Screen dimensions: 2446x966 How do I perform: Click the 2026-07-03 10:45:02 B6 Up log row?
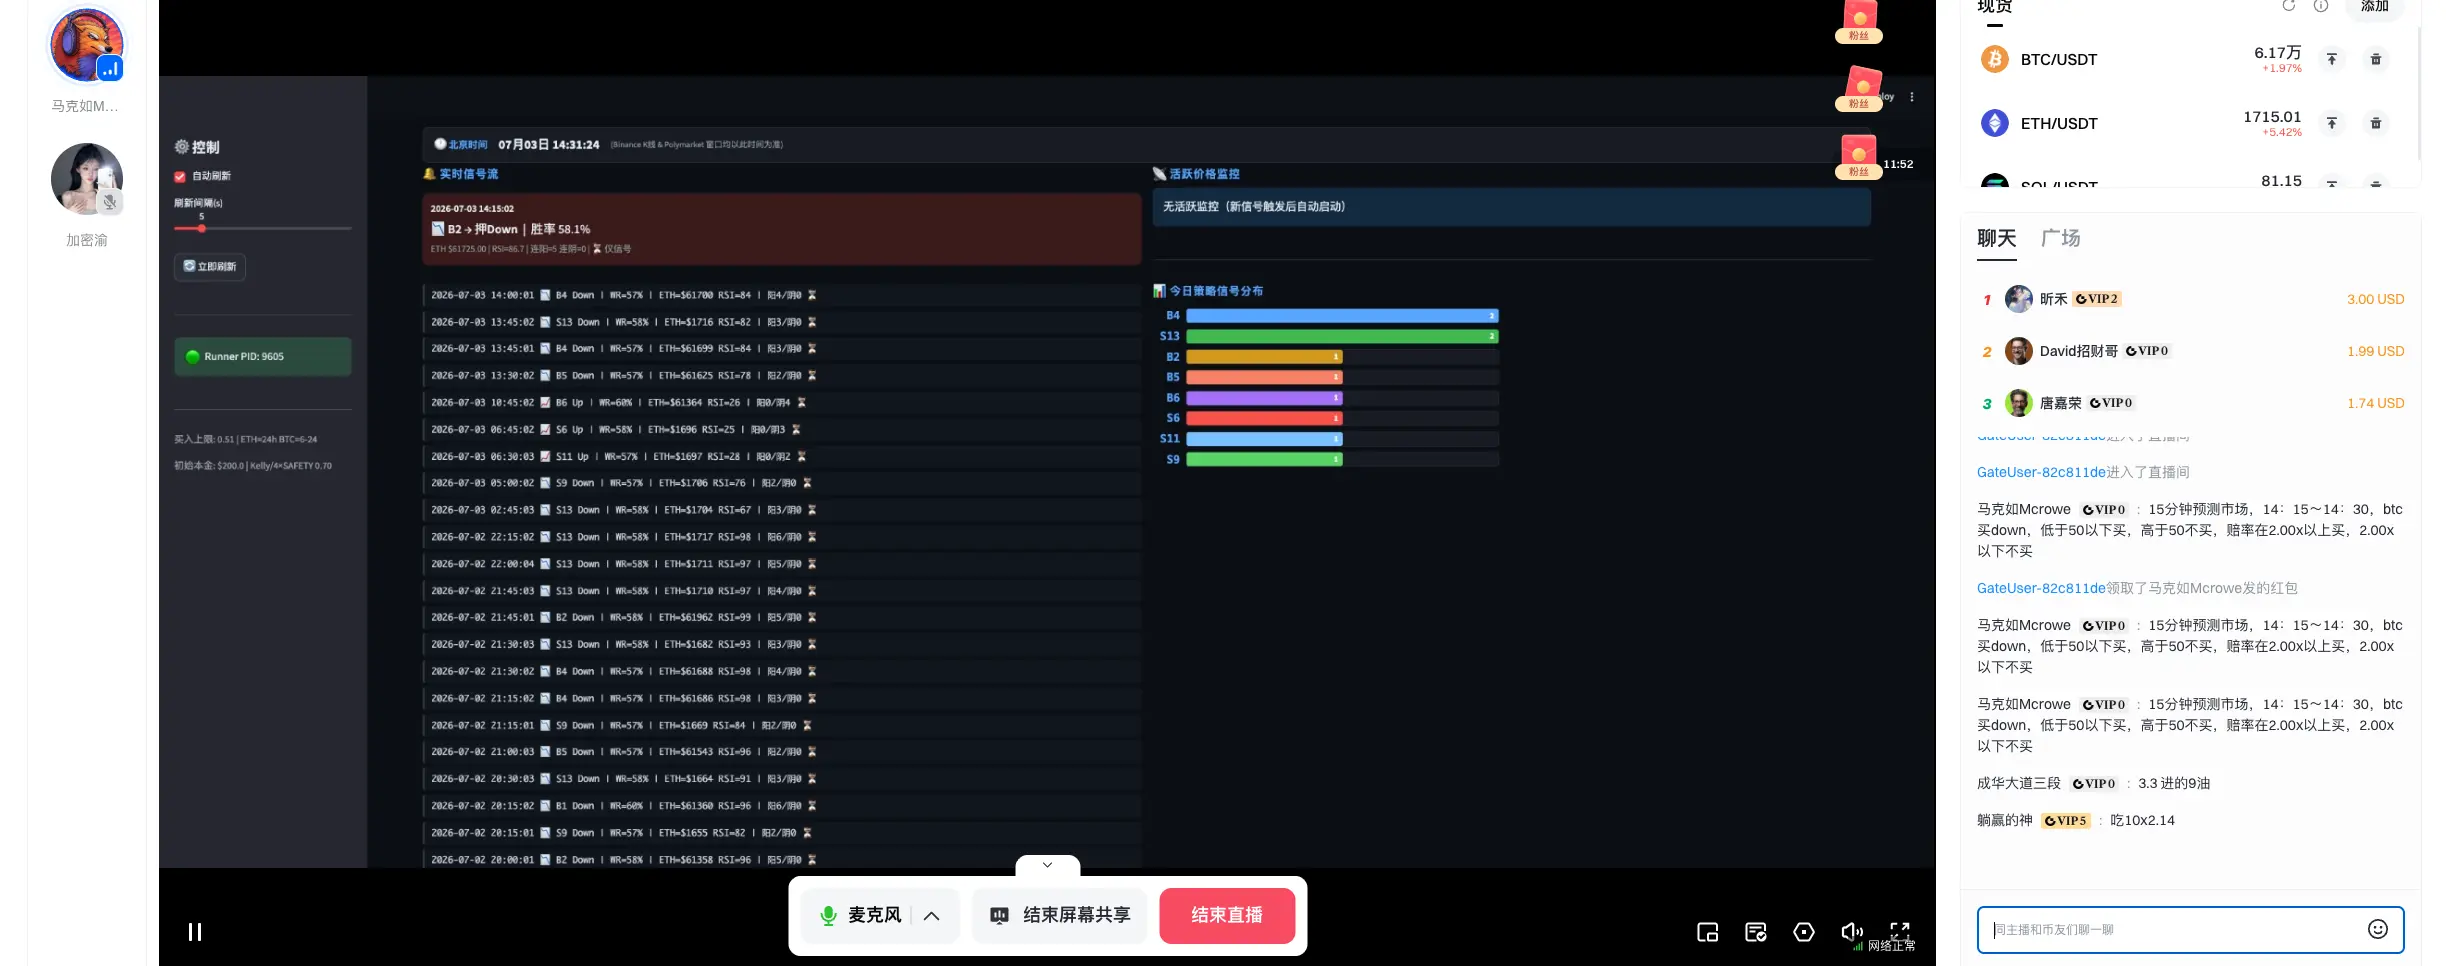(781, 402)
